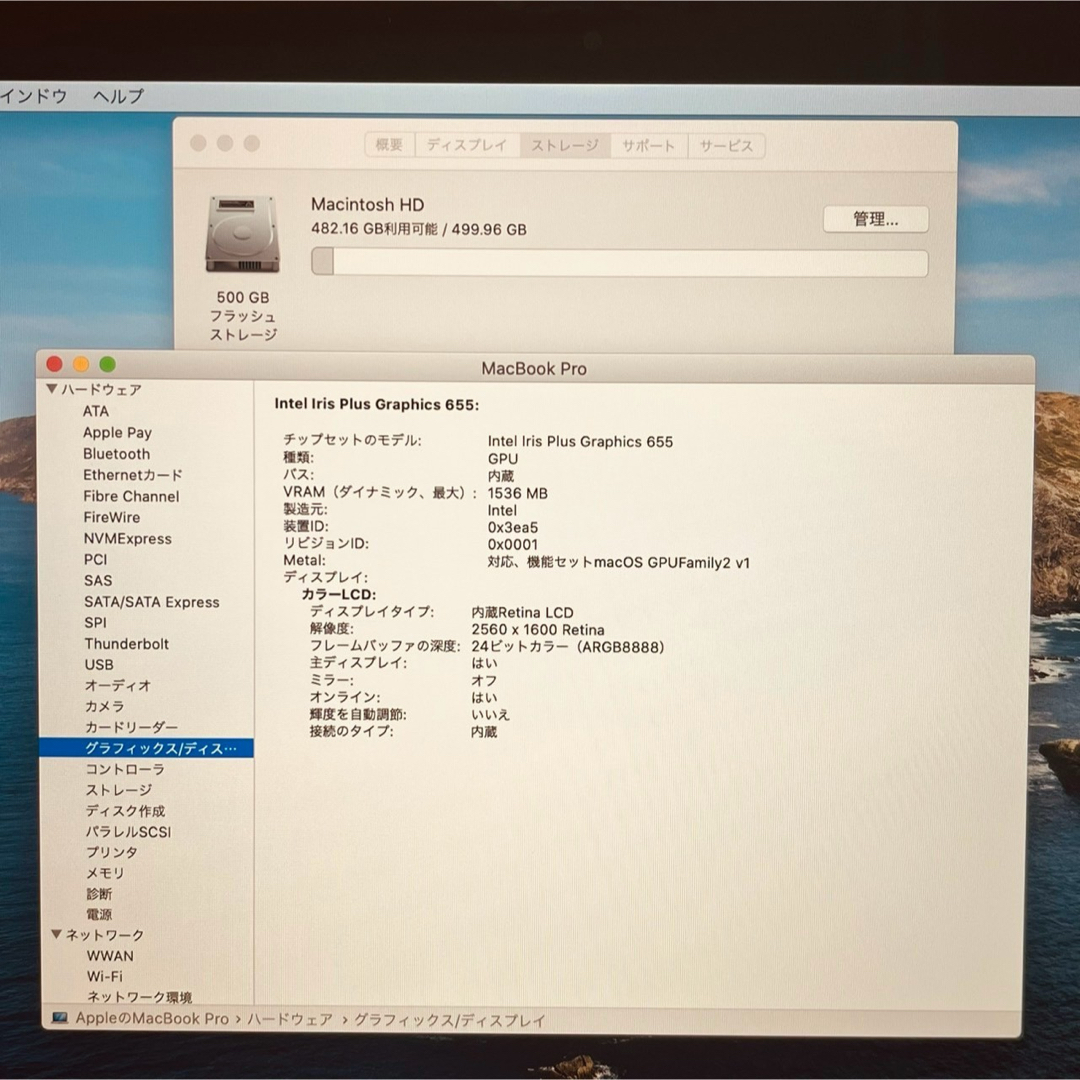Screen dimensions: 1080x1080
Task: Select PCI in the sidebar
Action: pos(96,559)
